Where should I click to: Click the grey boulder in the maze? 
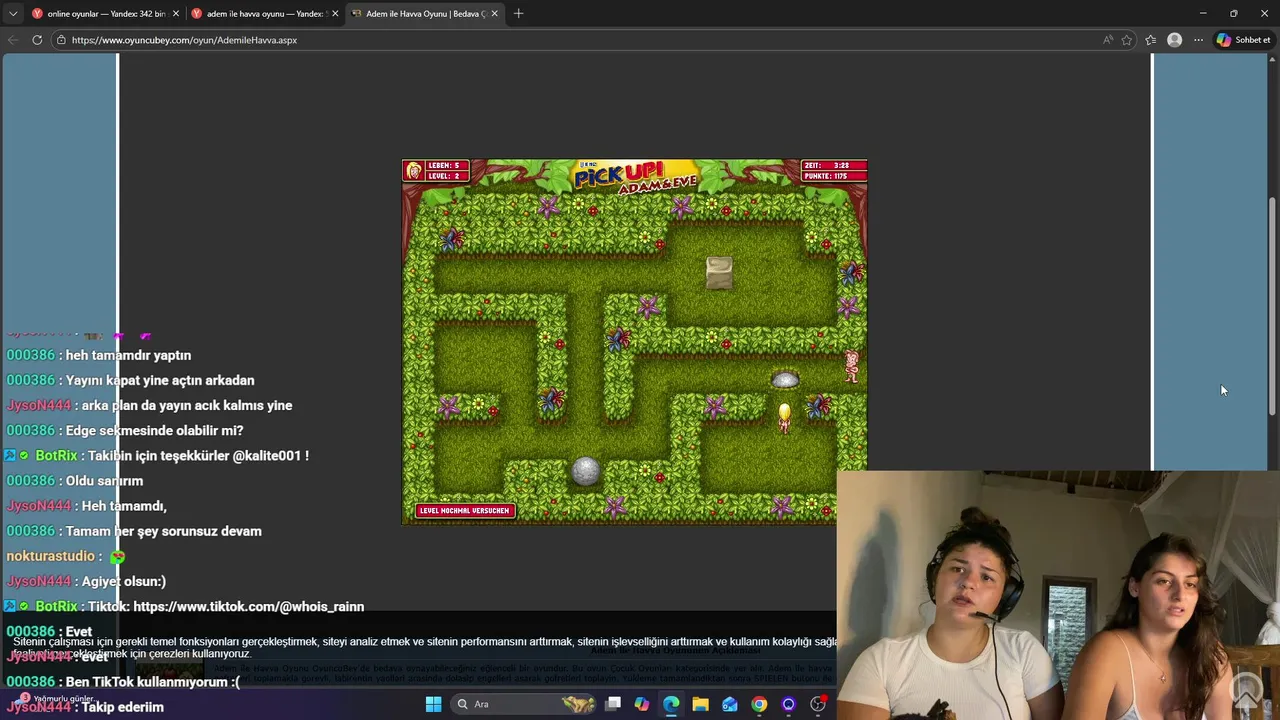pos(586,470)
